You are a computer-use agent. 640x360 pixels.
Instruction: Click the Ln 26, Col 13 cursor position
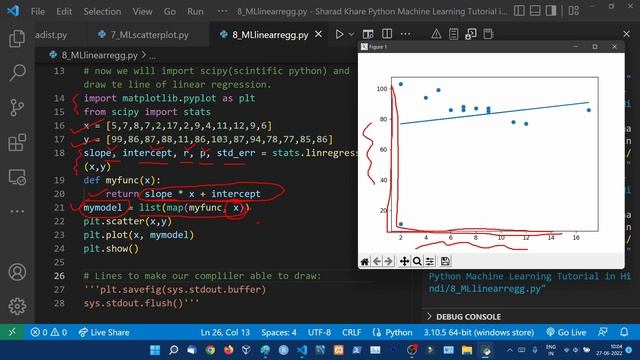coord(225,332)
